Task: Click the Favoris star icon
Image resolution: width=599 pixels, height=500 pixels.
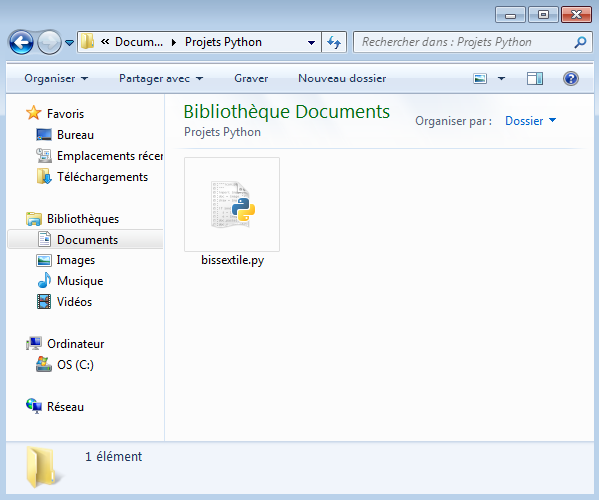Action: [x=34, y=113]
